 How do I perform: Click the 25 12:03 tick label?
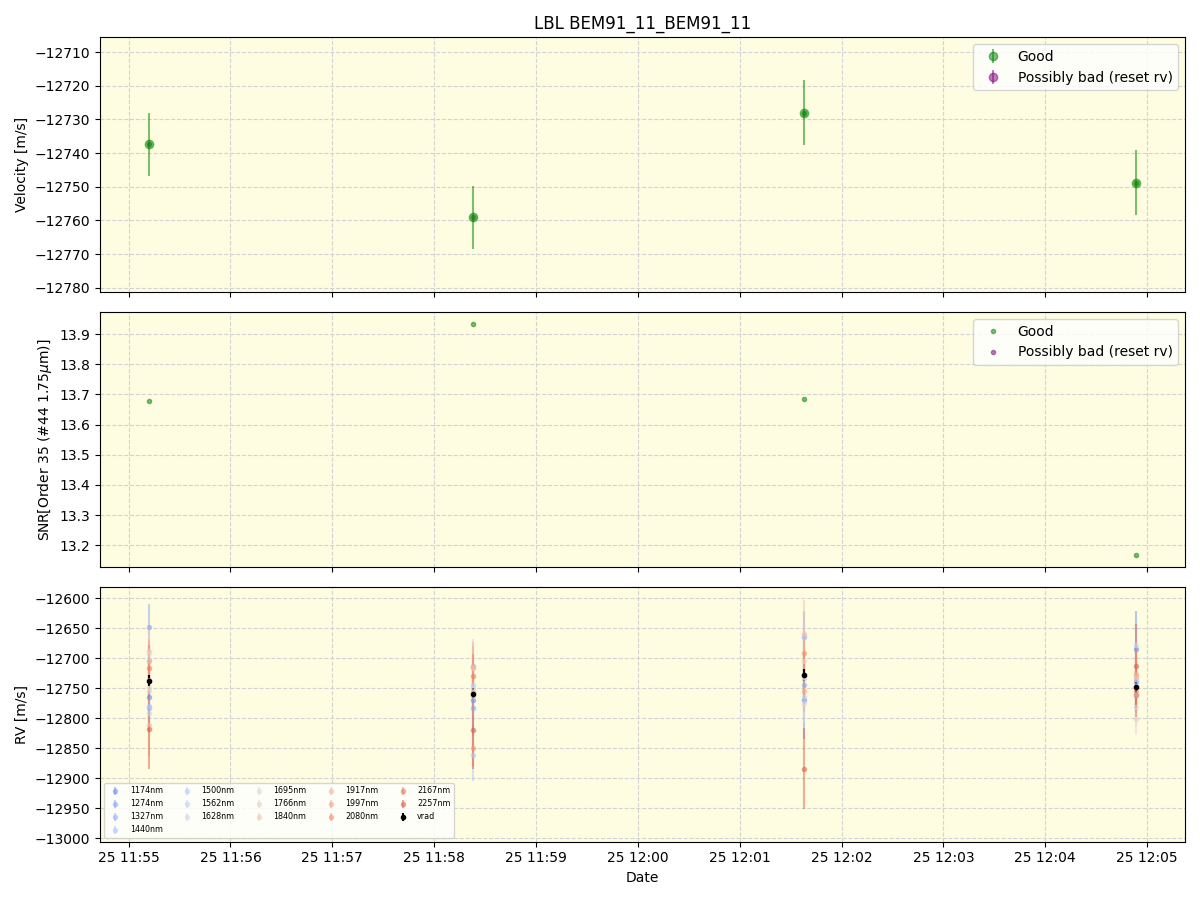coord(943,857)
